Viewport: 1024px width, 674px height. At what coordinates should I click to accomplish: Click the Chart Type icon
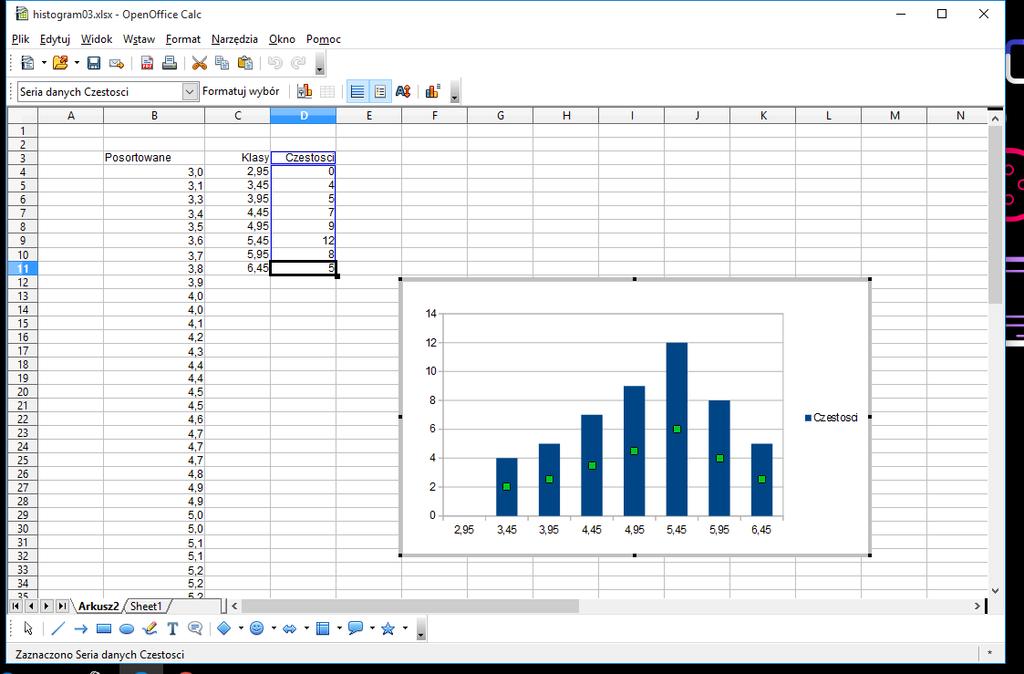point(304,91)
